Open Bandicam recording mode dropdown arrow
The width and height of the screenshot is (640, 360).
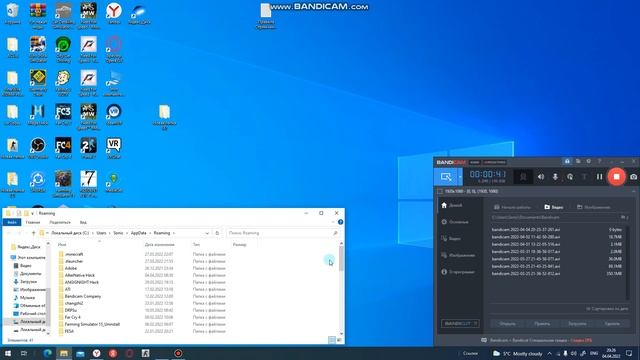460,177
